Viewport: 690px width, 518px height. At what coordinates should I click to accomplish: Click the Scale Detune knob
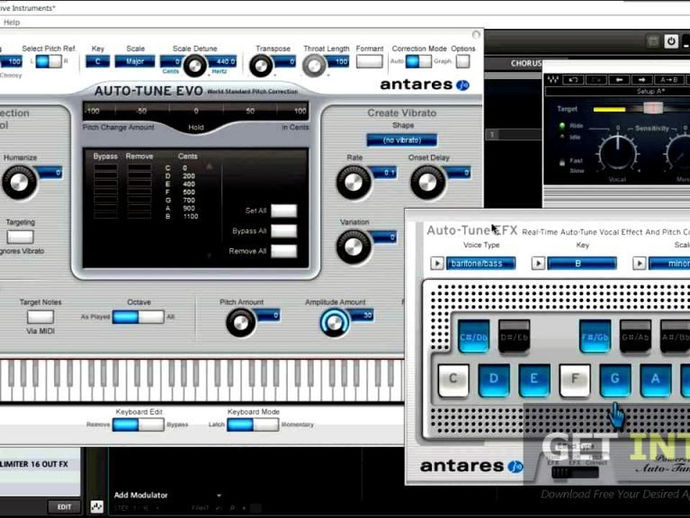click(x=194, y=66)
